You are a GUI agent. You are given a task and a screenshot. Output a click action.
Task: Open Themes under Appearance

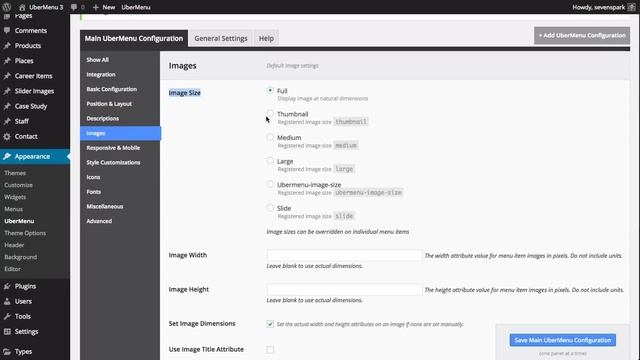click(x=15, y=173)
